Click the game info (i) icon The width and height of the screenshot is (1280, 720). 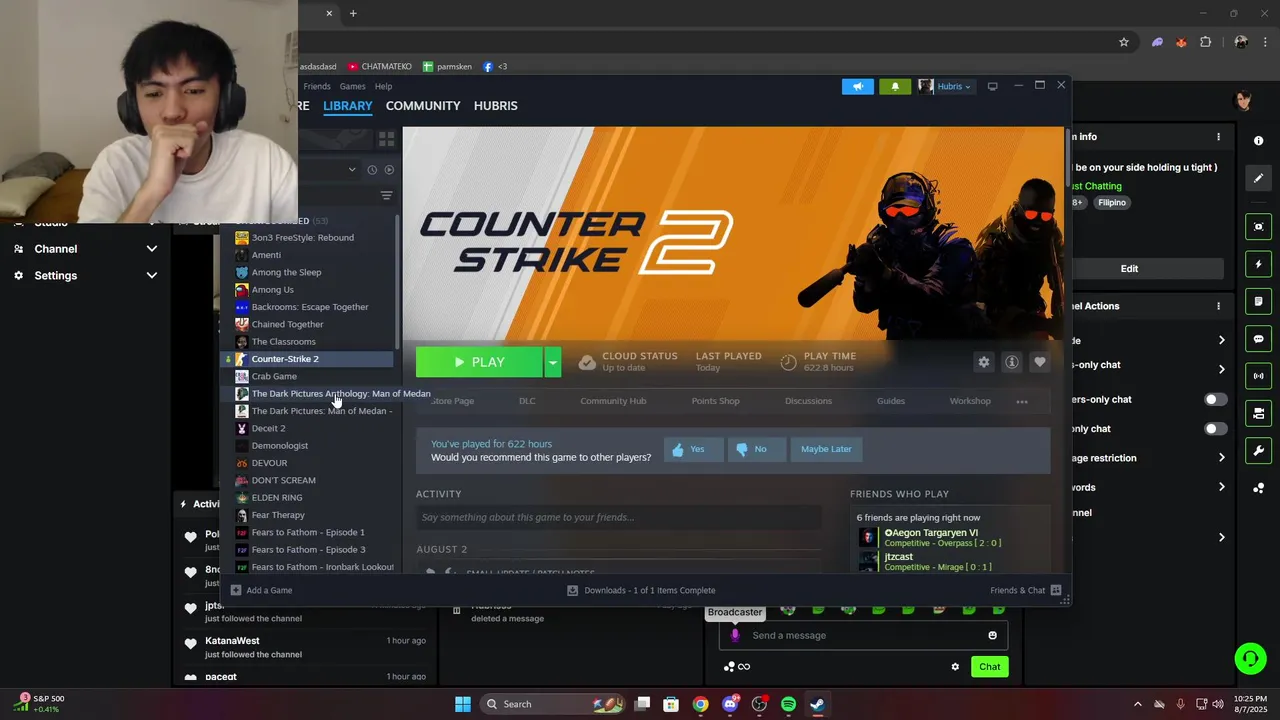point(1012,362)
